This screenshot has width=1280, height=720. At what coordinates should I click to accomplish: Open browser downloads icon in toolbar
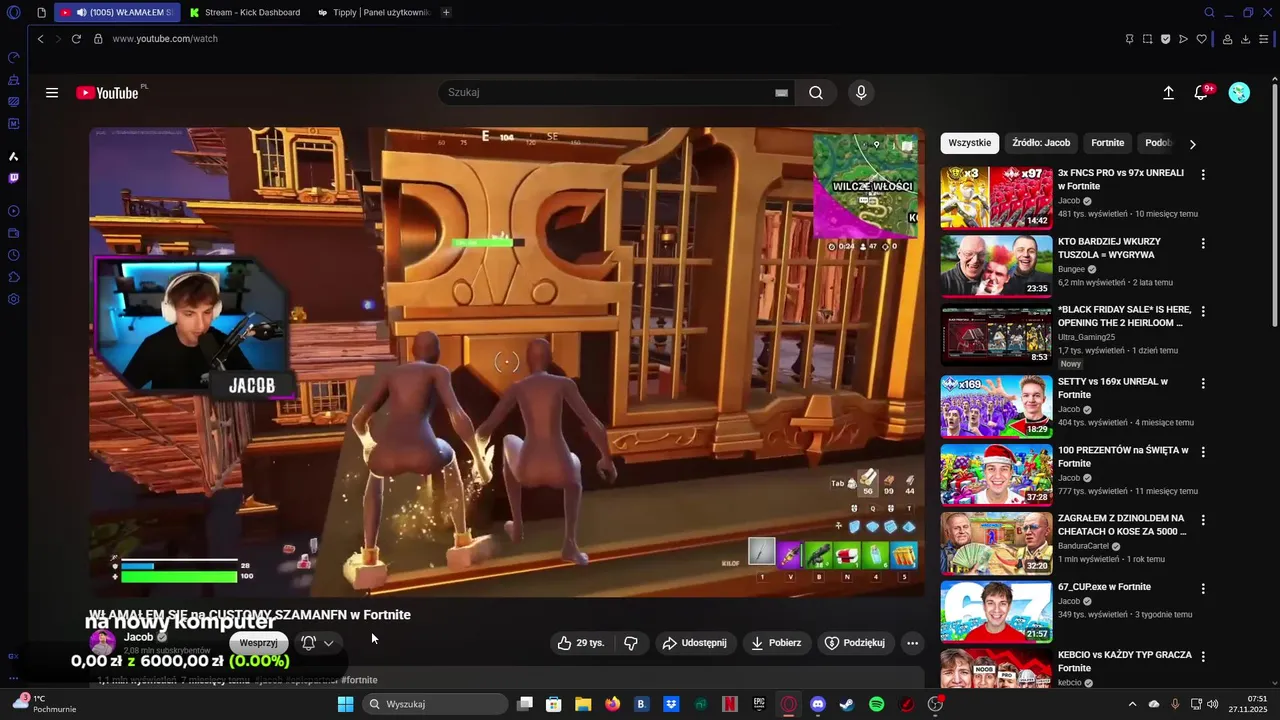(x=1245, y=39)
